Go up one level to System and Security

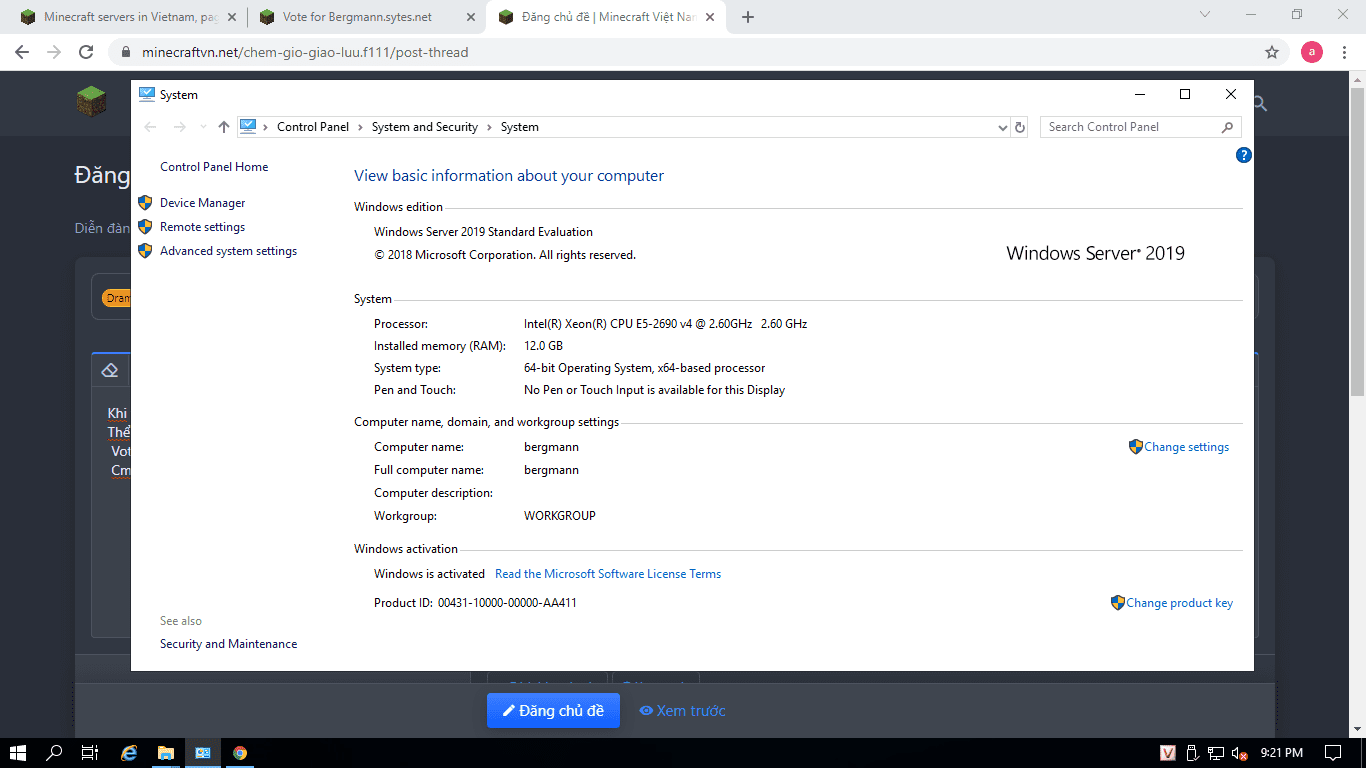(x=224, y=127)
